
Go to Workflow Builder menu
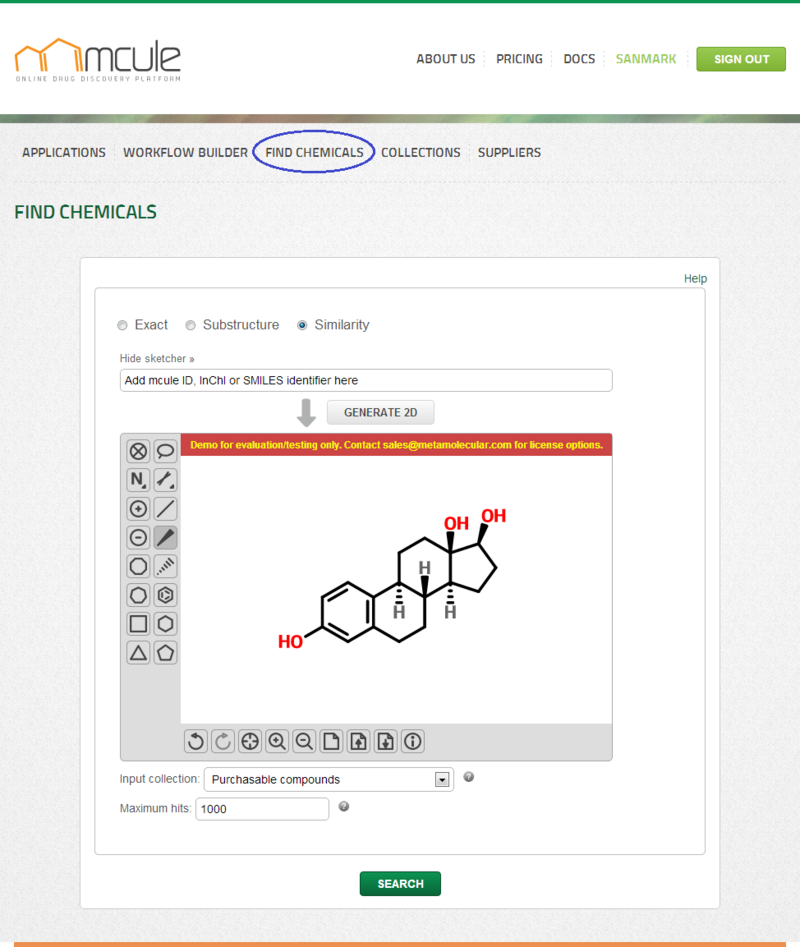(x=185, y=153)
